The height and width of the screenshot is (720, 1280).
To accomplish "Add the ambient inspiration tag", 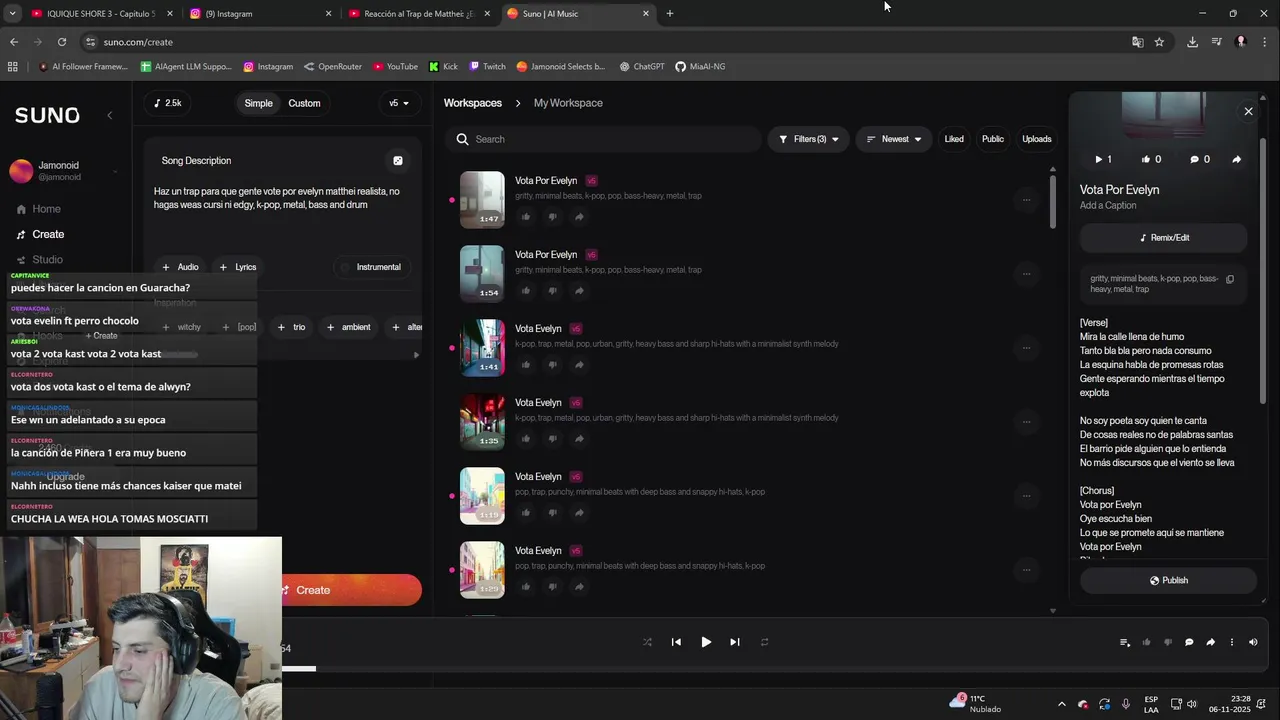I will point(348,327).
